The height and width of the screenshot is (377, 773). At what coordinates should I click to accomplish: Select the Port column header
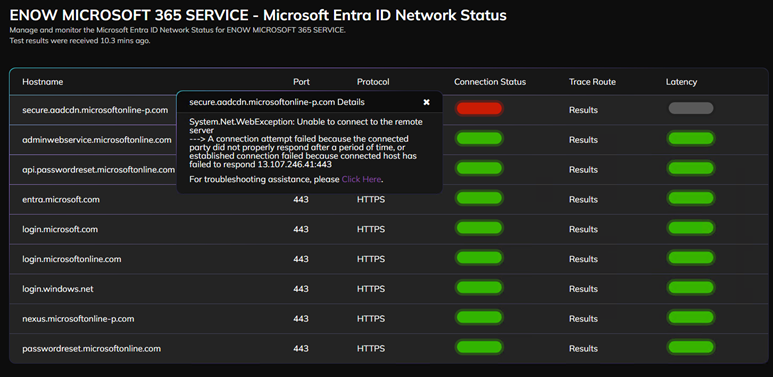point(301,82)
